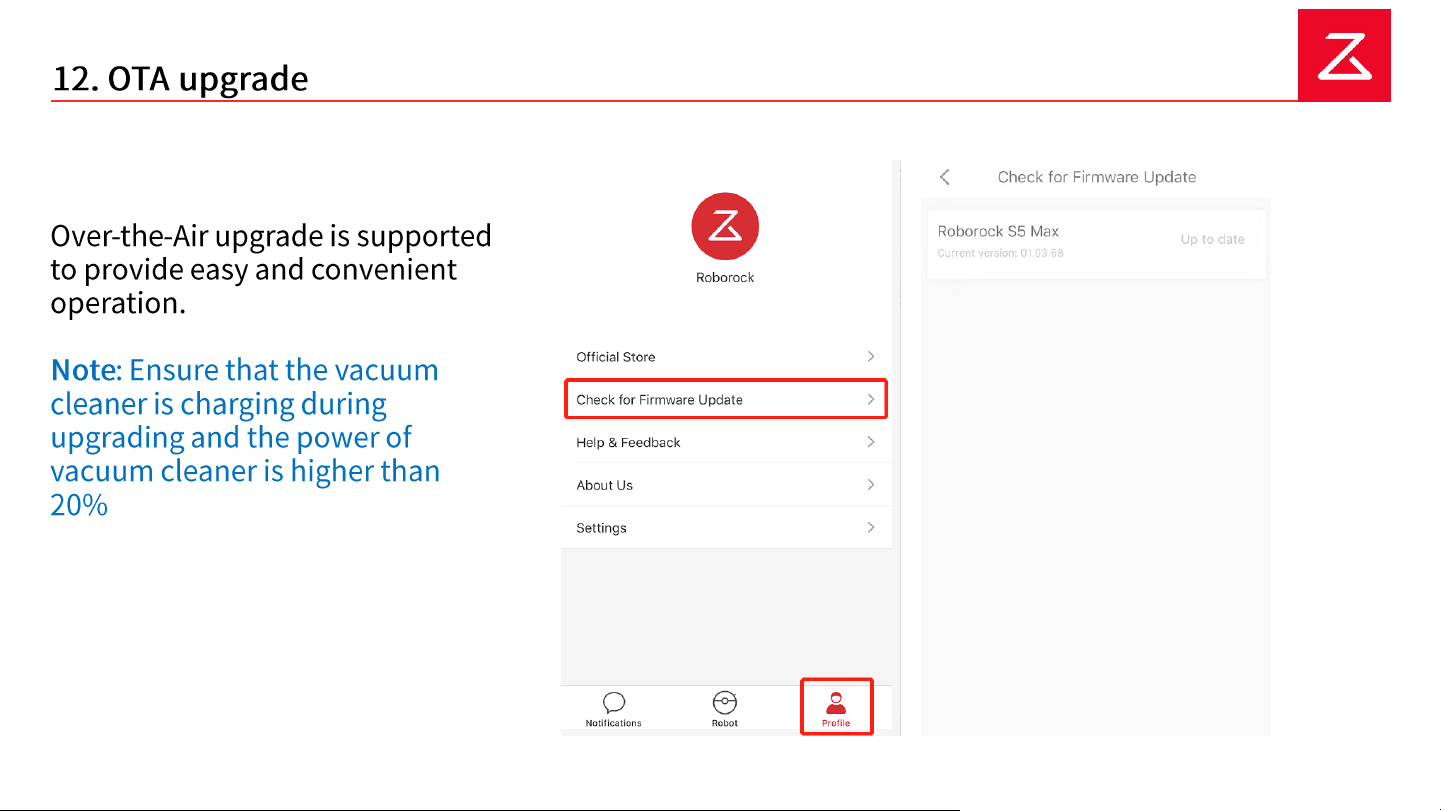Switch to the Robot tab

[x=725, y=709]
